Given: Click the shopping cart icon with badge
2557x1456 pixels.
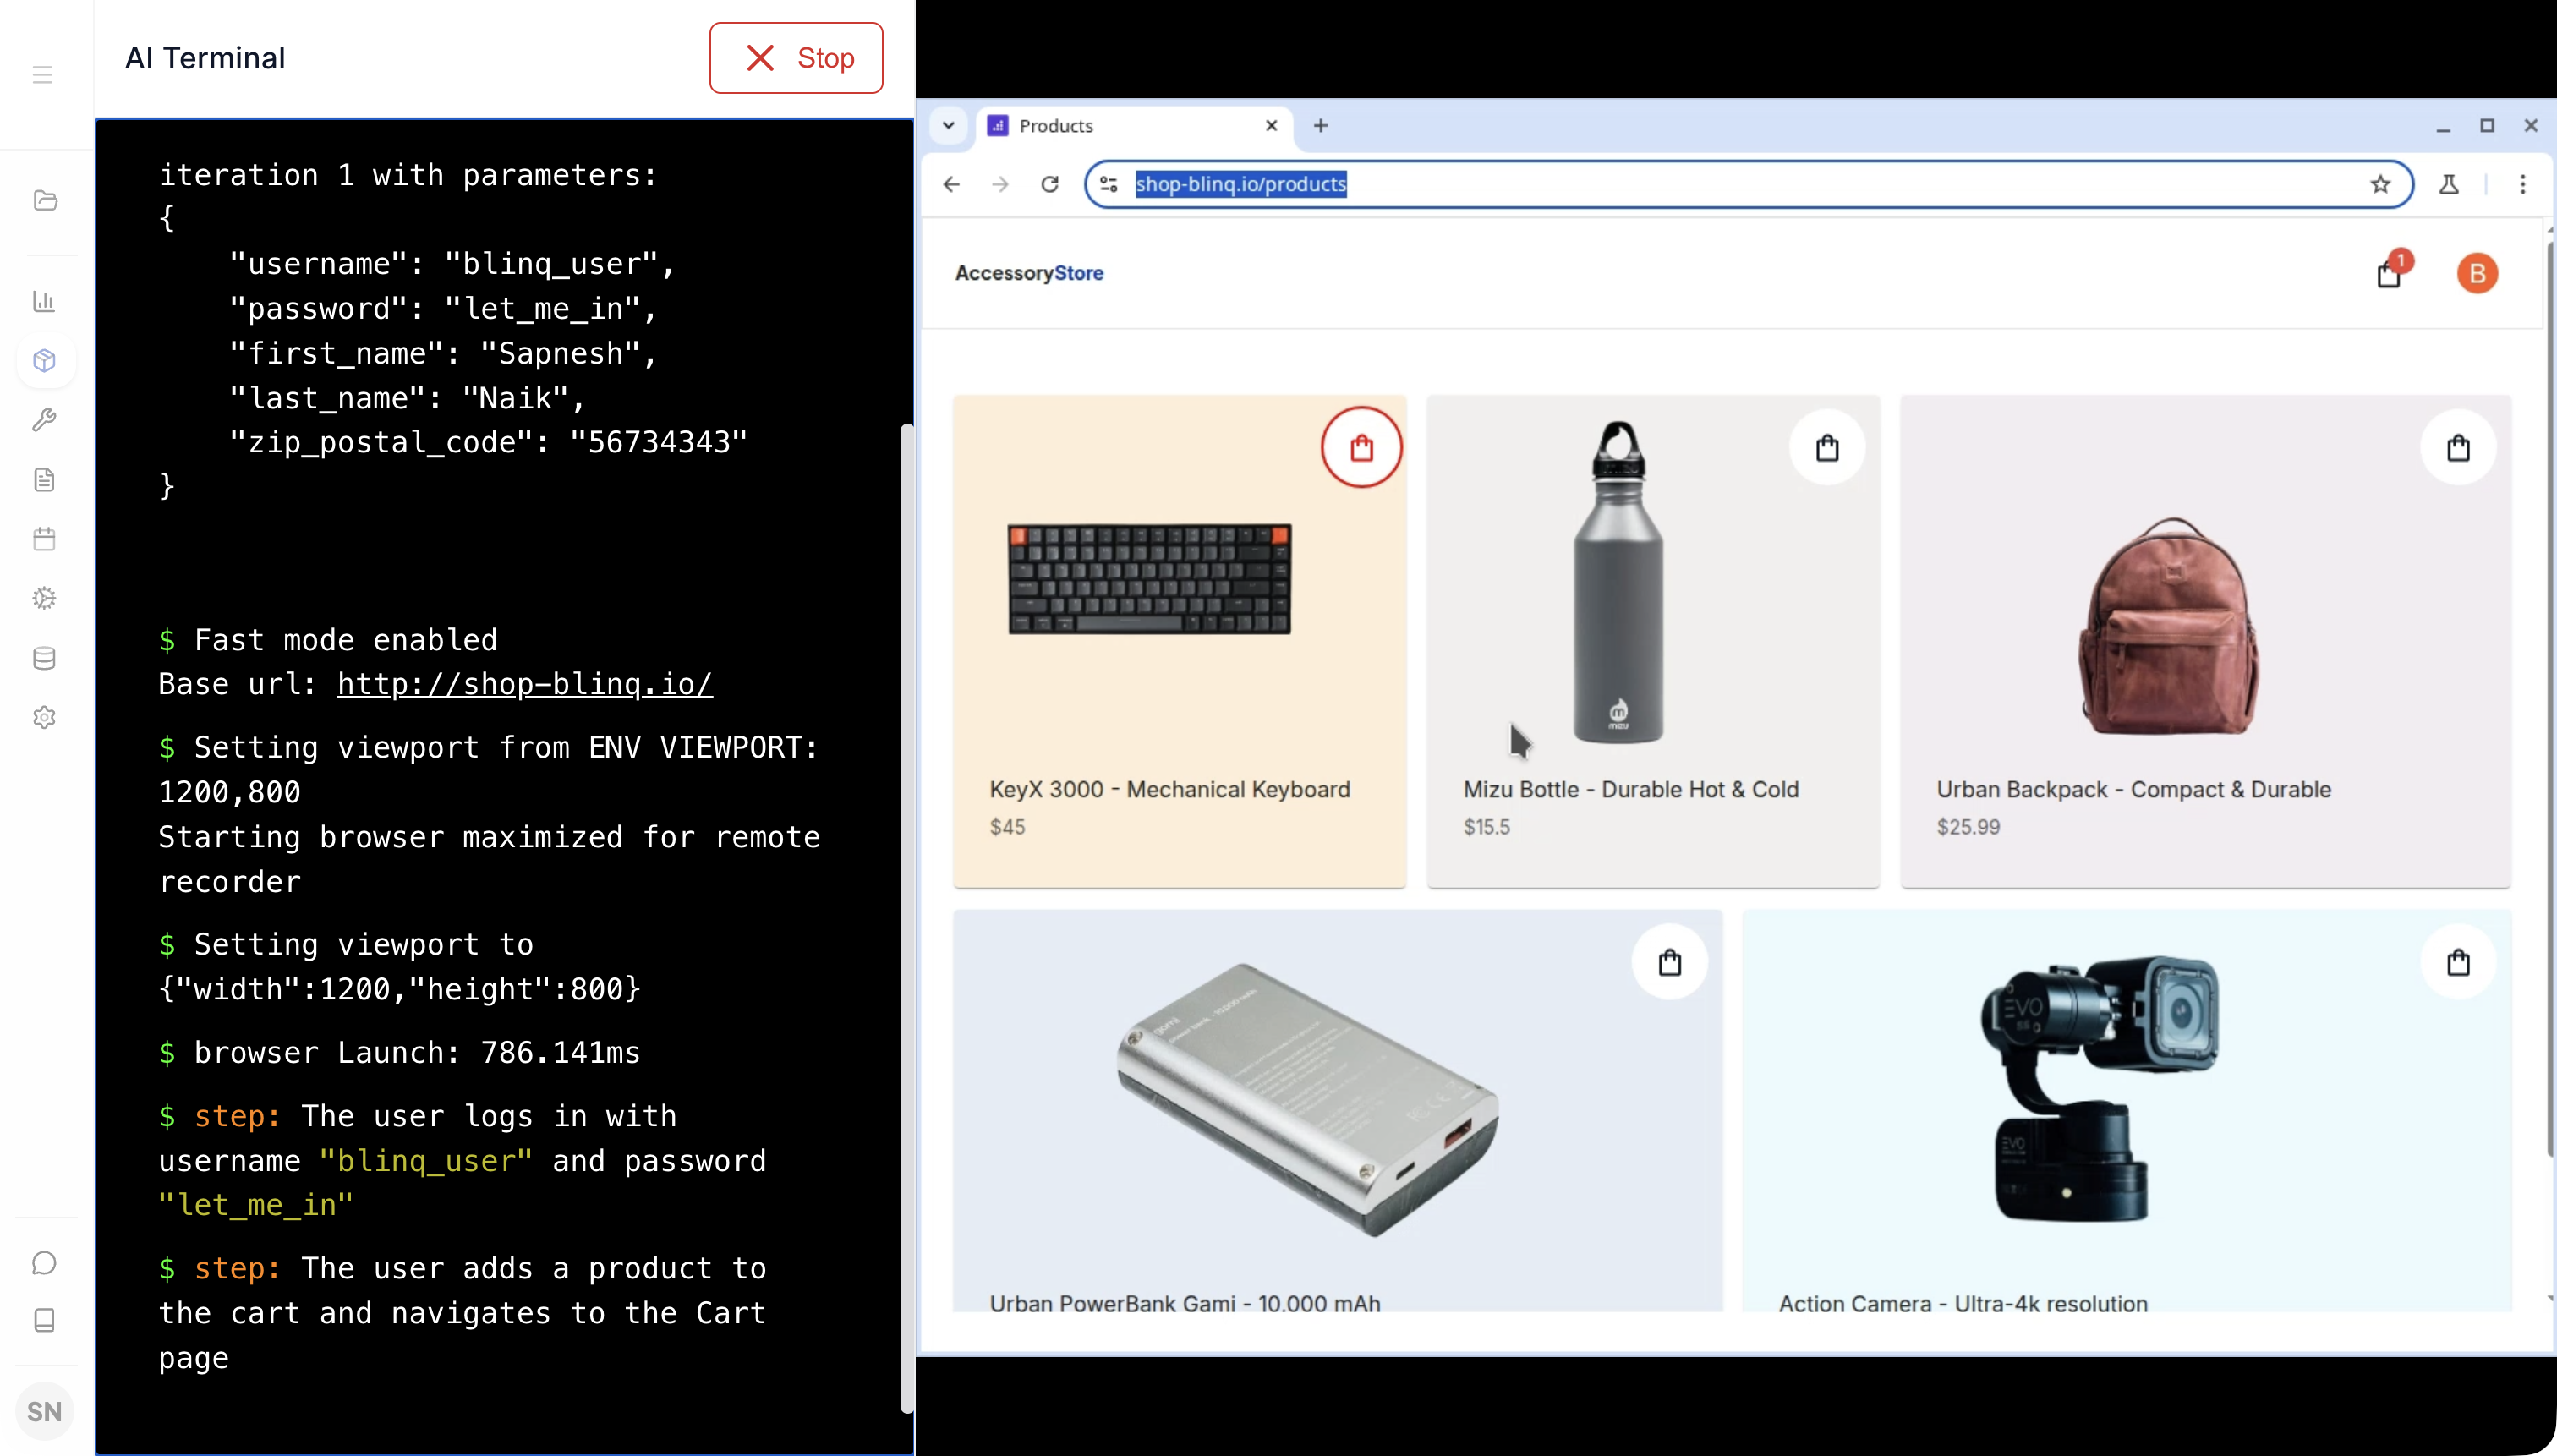Looking at the screenshot, I should 2389,273.
